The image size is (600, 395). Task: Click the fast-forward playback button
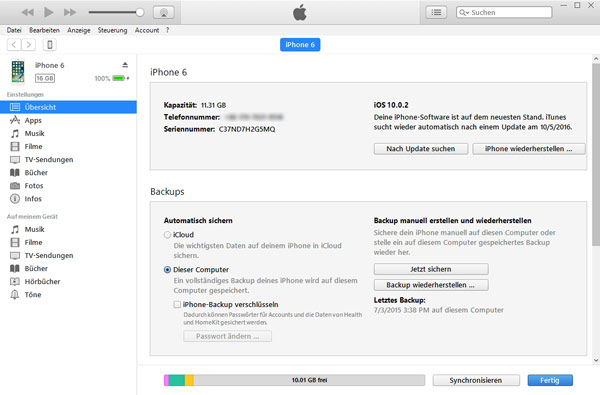click(x=70, y=12)
